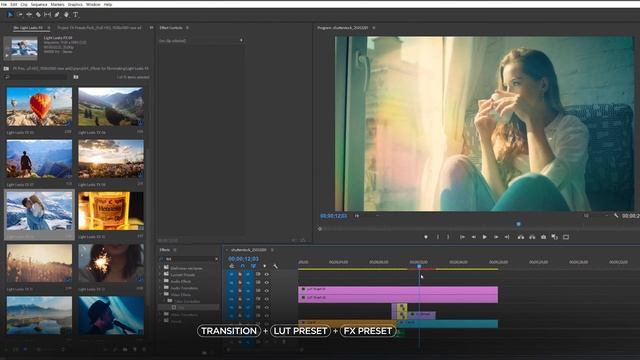This screenshot has height=360, width=640.
Task: Expand the Audio Transitions folder in Effects
Action: (161, 288)
